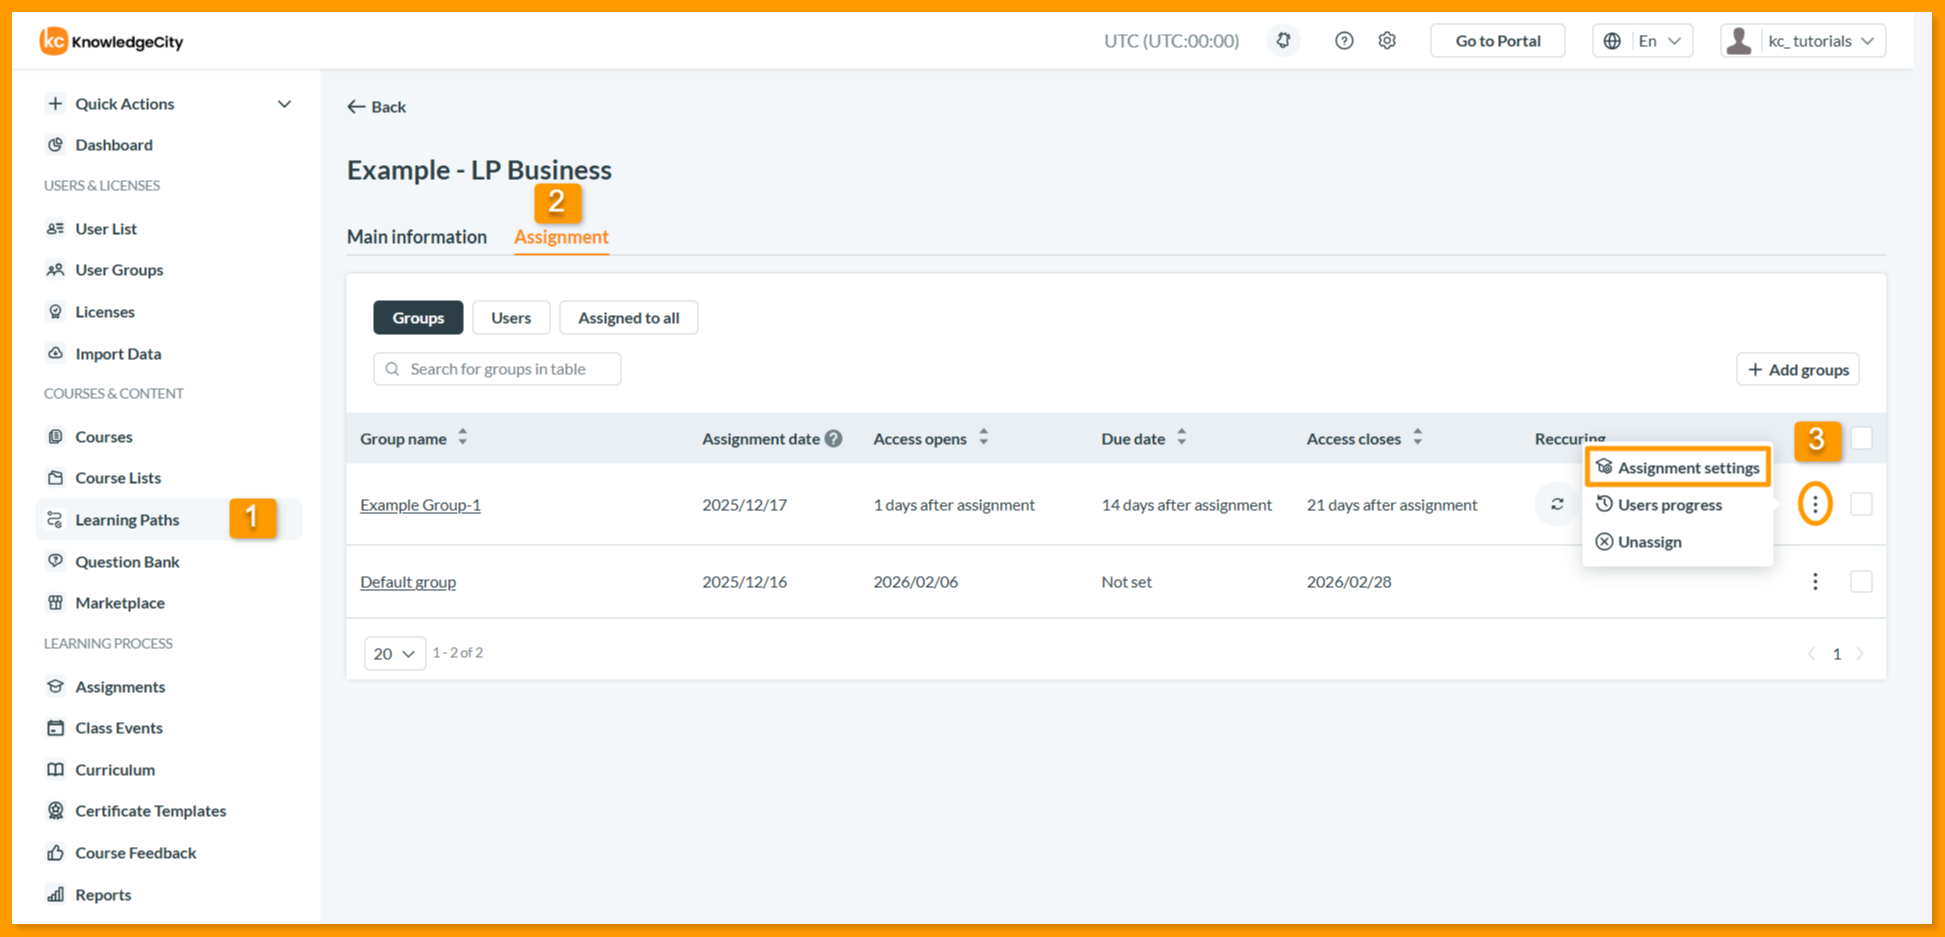Open User List in sidebar
Screen dimensions: 1945x937
[106, 229]
